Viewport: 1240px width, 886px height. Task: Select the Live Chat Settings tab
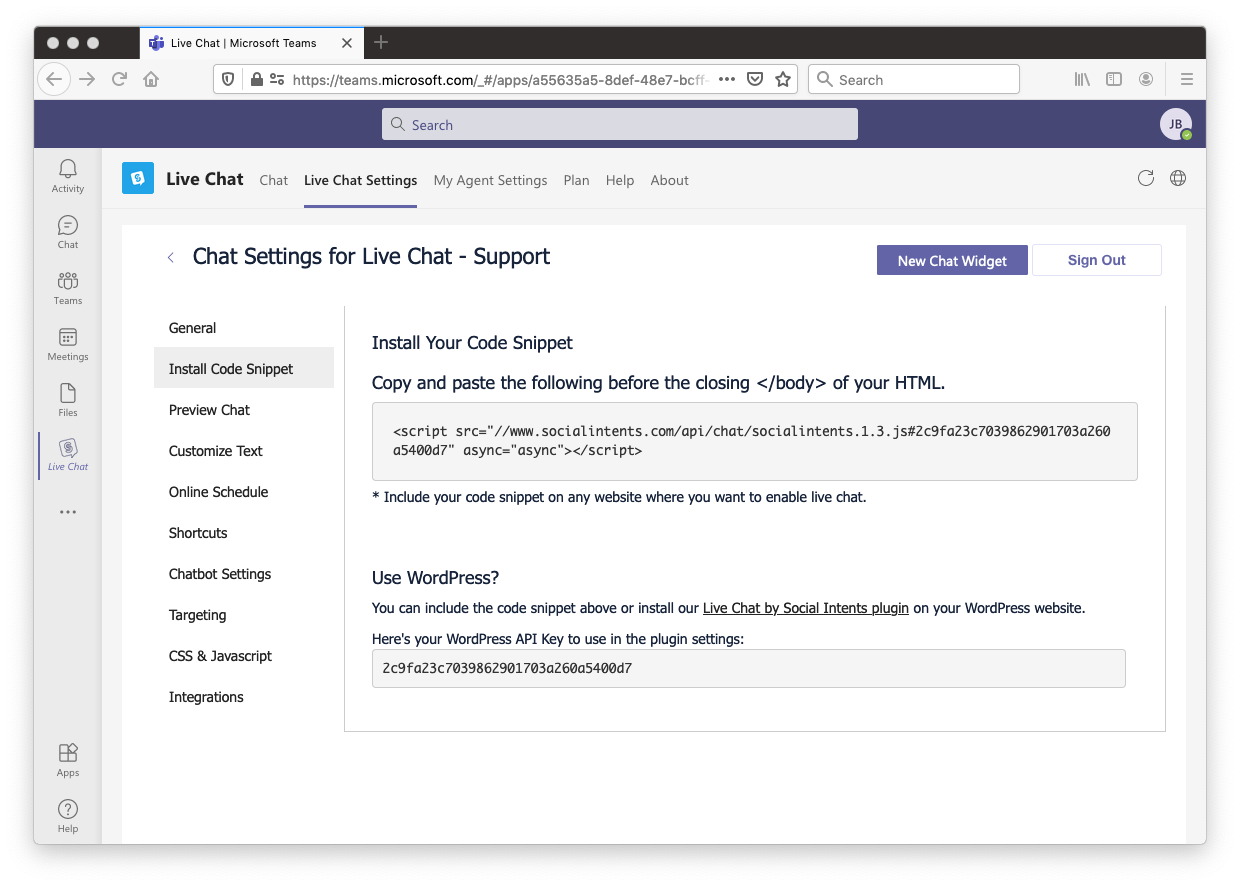[360, 180]
